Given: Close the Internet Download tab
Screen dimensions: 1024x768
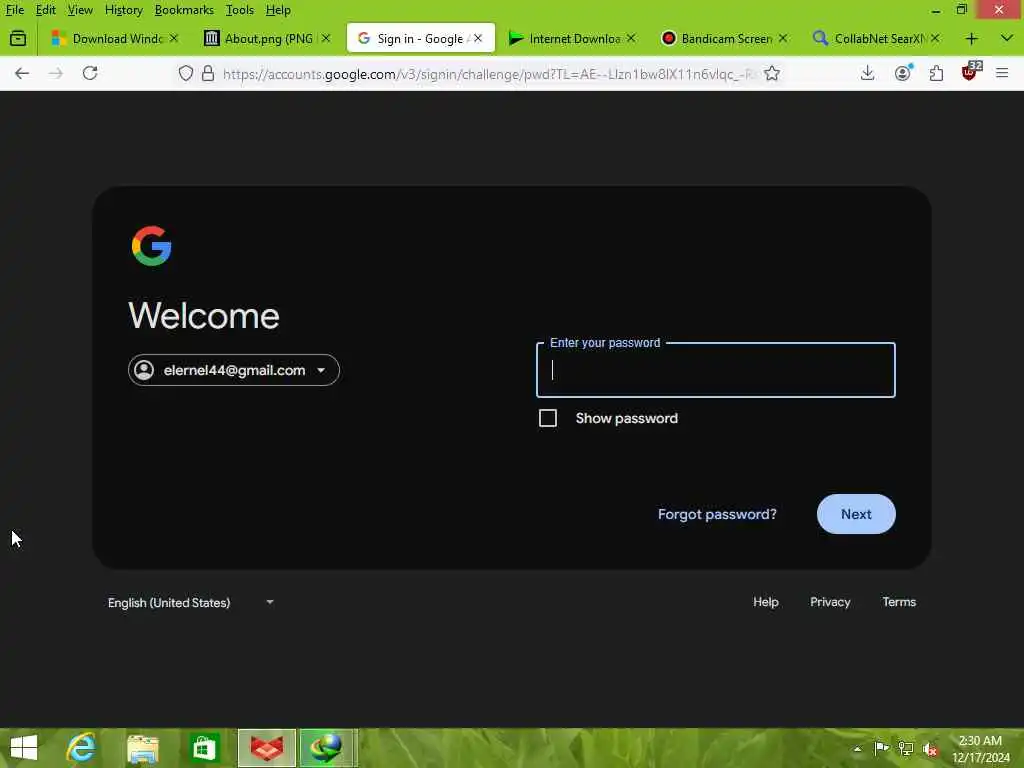Looking at the screenshot, I should (631, 39).
